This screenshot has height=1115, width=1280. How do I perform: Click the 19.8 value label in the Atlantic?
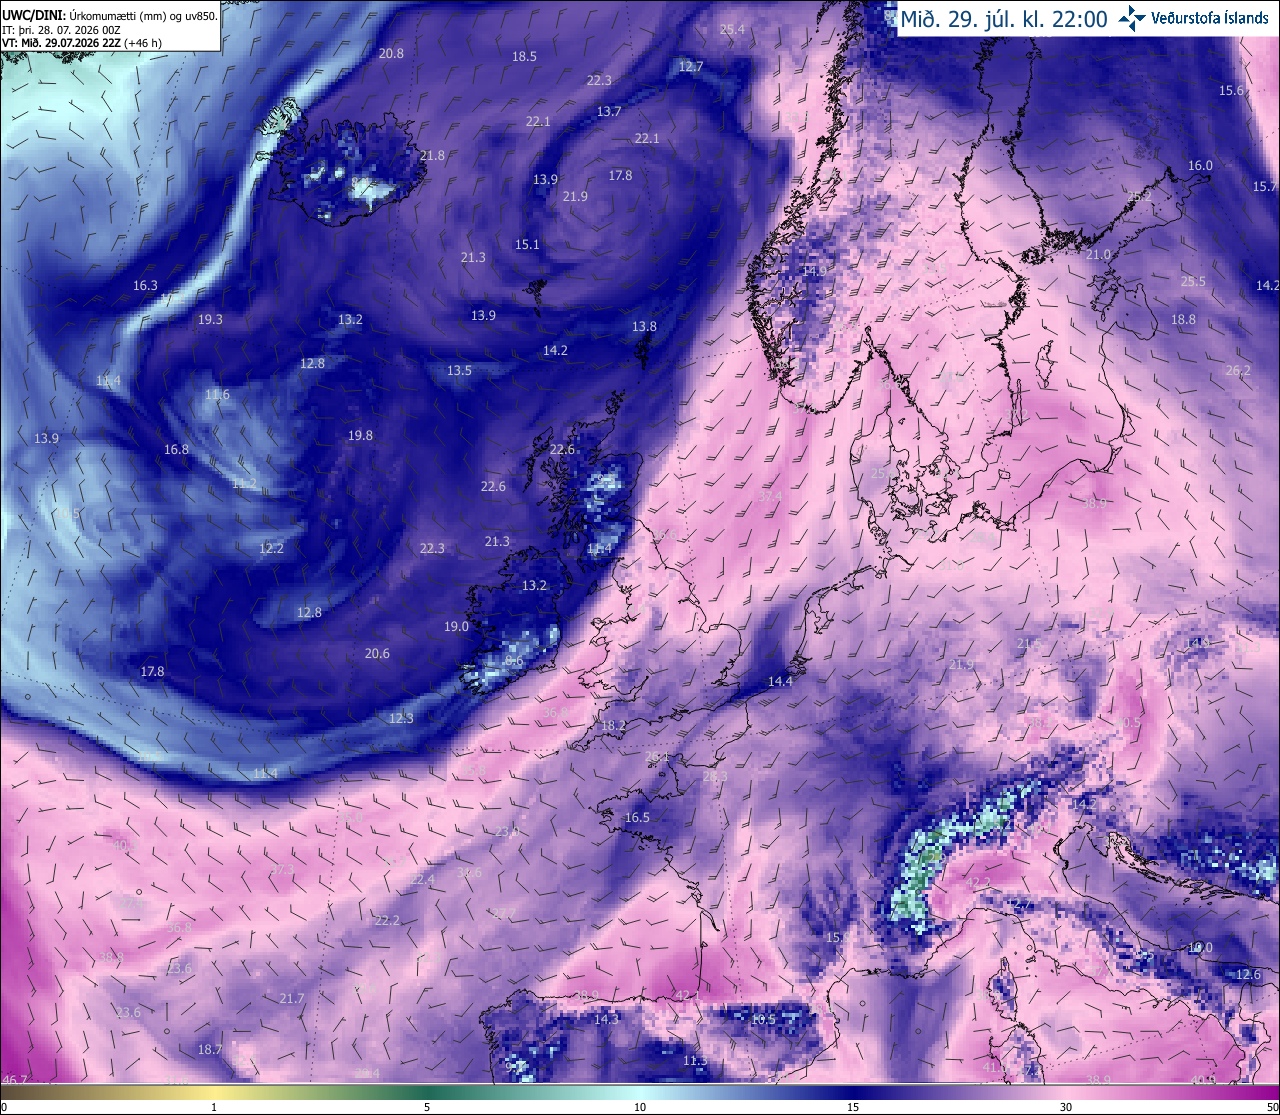click(x=360, y=435)
